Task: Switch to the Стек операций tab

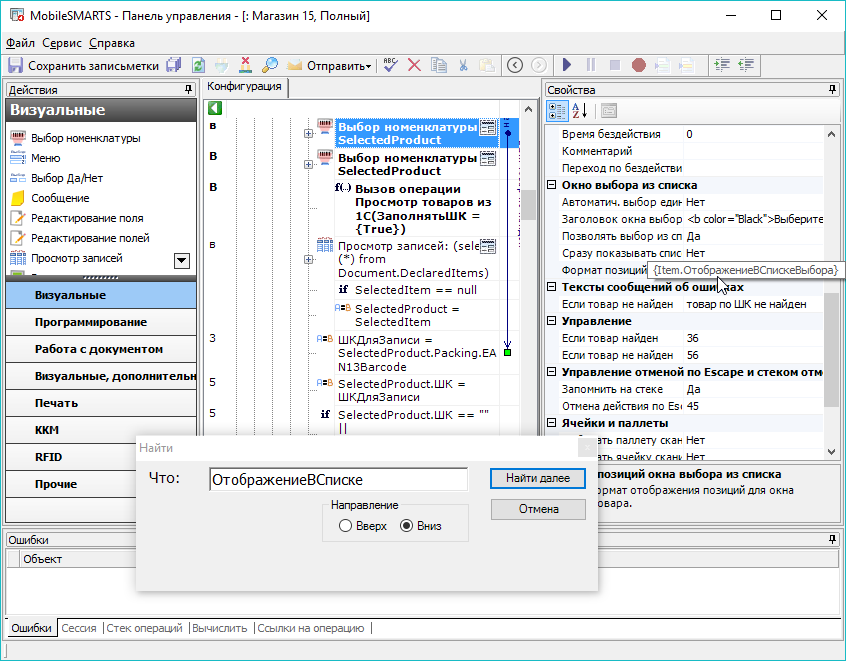Action: 144,628
